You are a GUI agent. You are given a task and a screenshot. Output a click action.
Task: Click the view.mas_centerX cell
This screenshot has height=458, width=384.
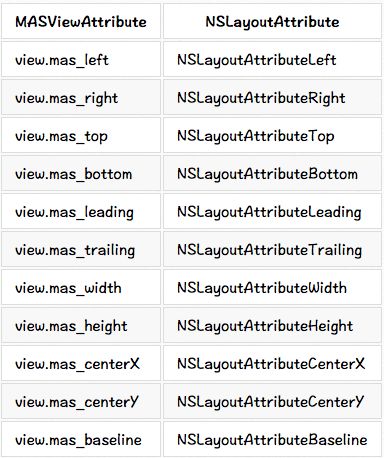pyautogui.click(x=81, y=364)
